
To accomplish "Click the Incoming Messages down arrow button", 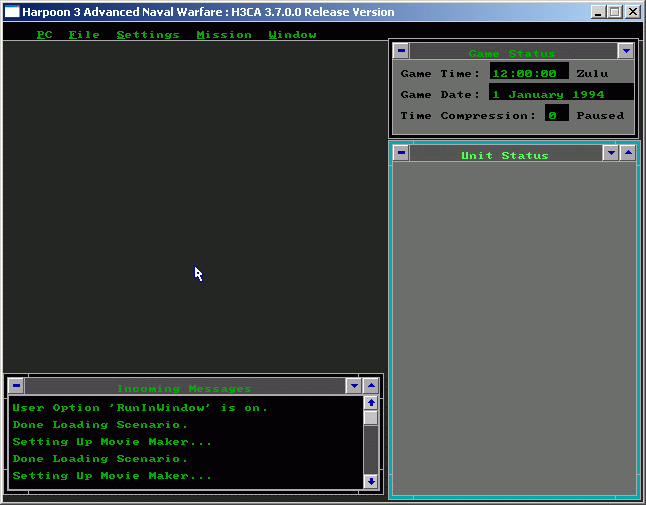I will tap(354, 386).
